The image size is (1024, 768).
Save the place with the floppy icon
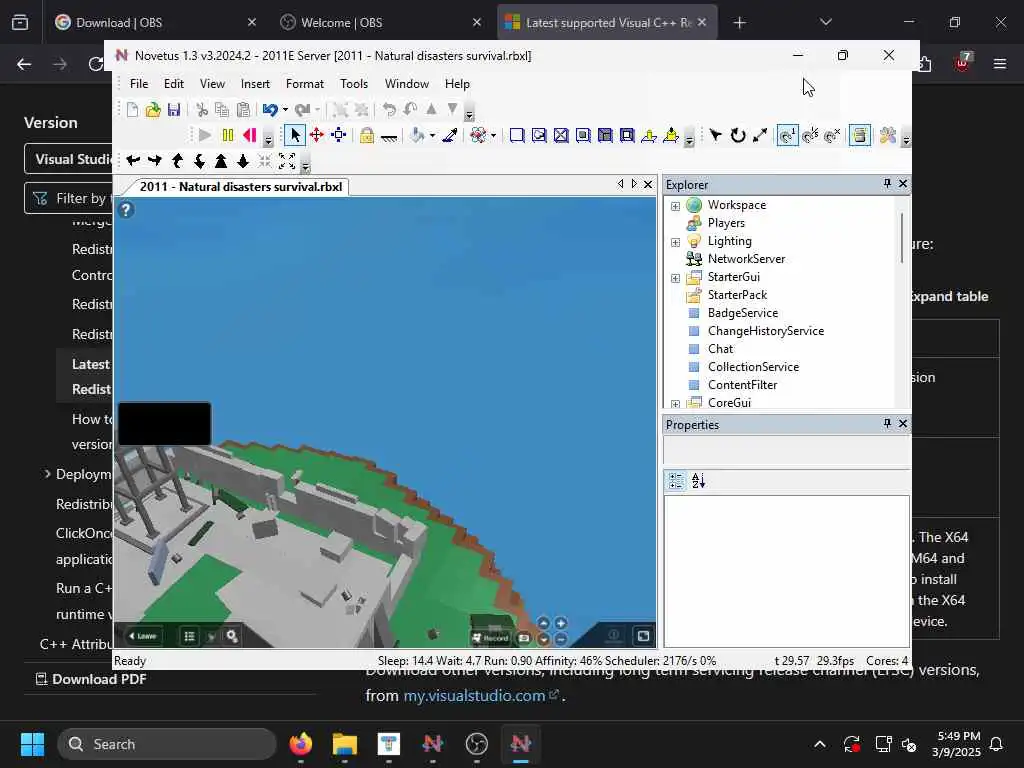[x=174, y=110]
